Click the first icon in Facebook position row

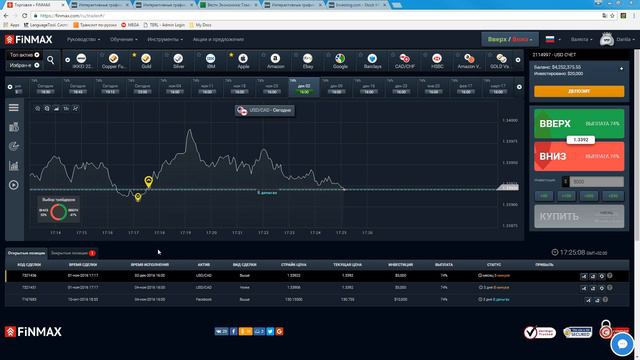point(588,300)
